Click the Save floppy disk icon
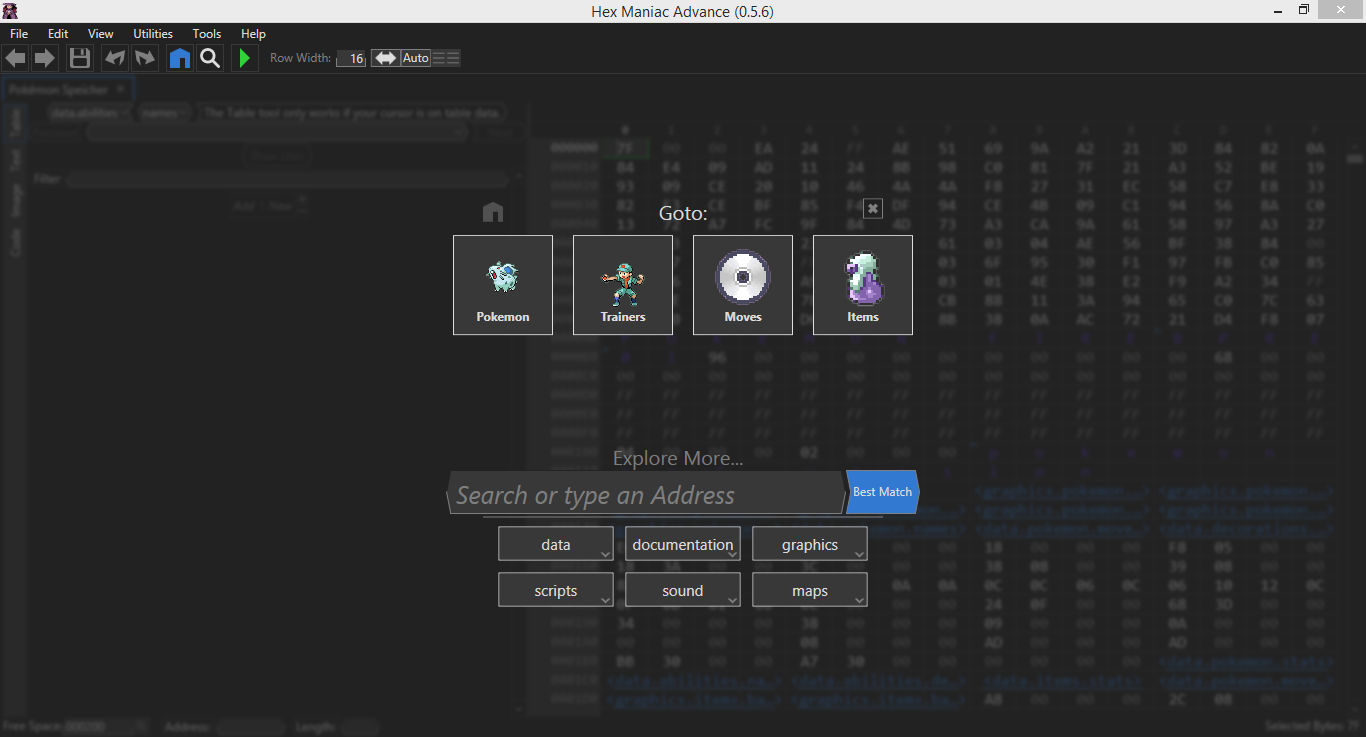 pos(80,58)
